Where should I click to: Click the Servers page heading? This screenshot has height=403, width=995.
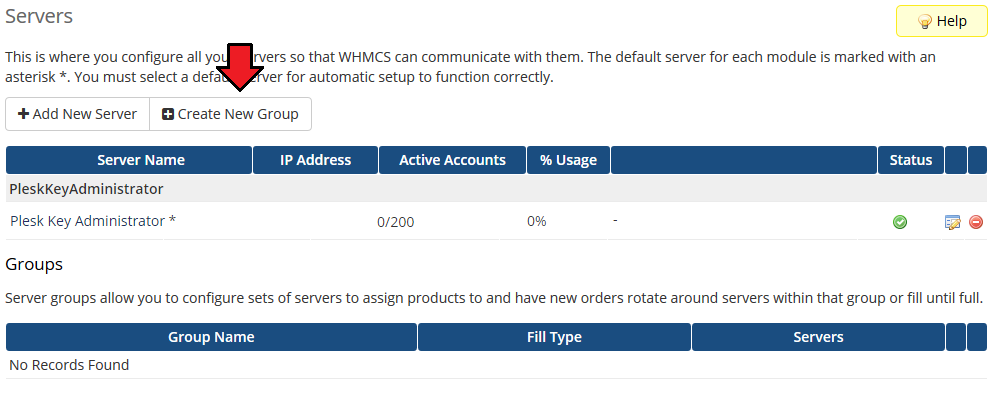click(x=39, y=16)
